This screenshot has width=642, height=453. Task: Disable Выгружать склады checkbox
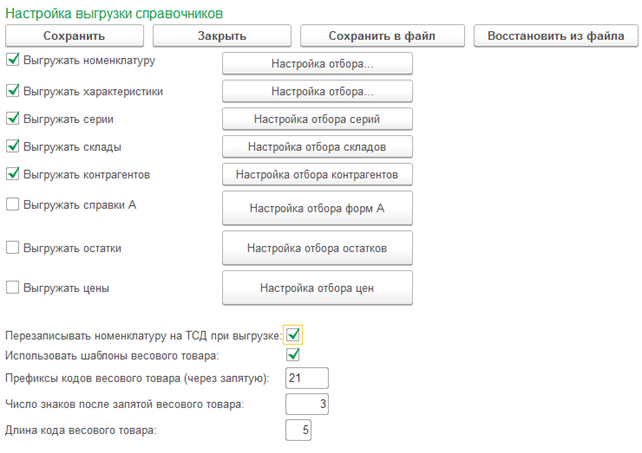point(13,146)
